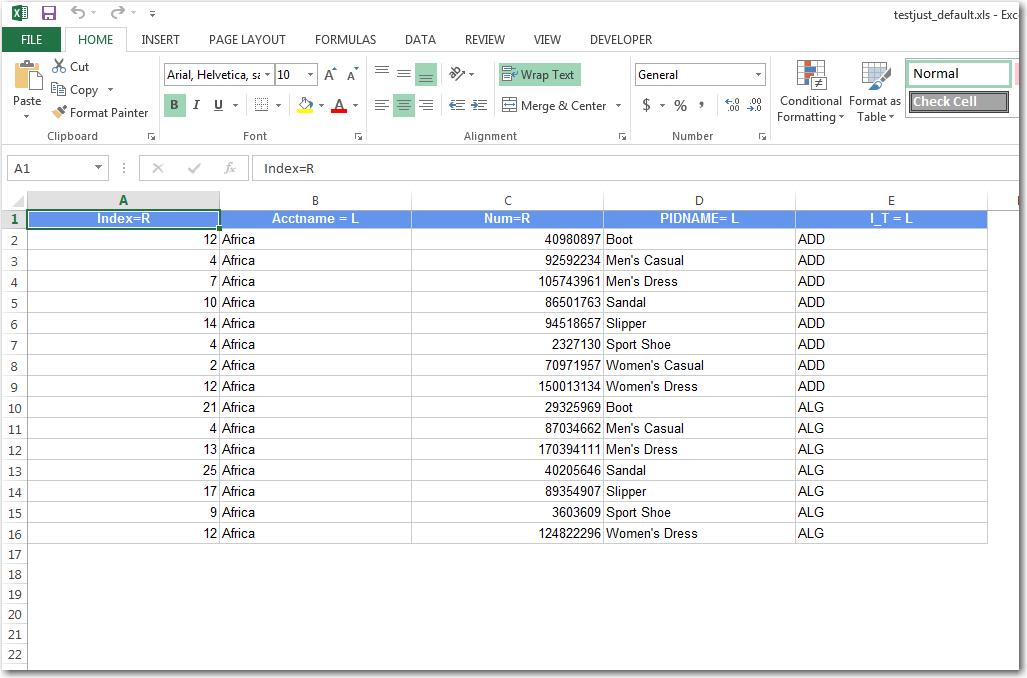
Task: Click the Increase Font Size icon
Action: (x=331, y=75)
